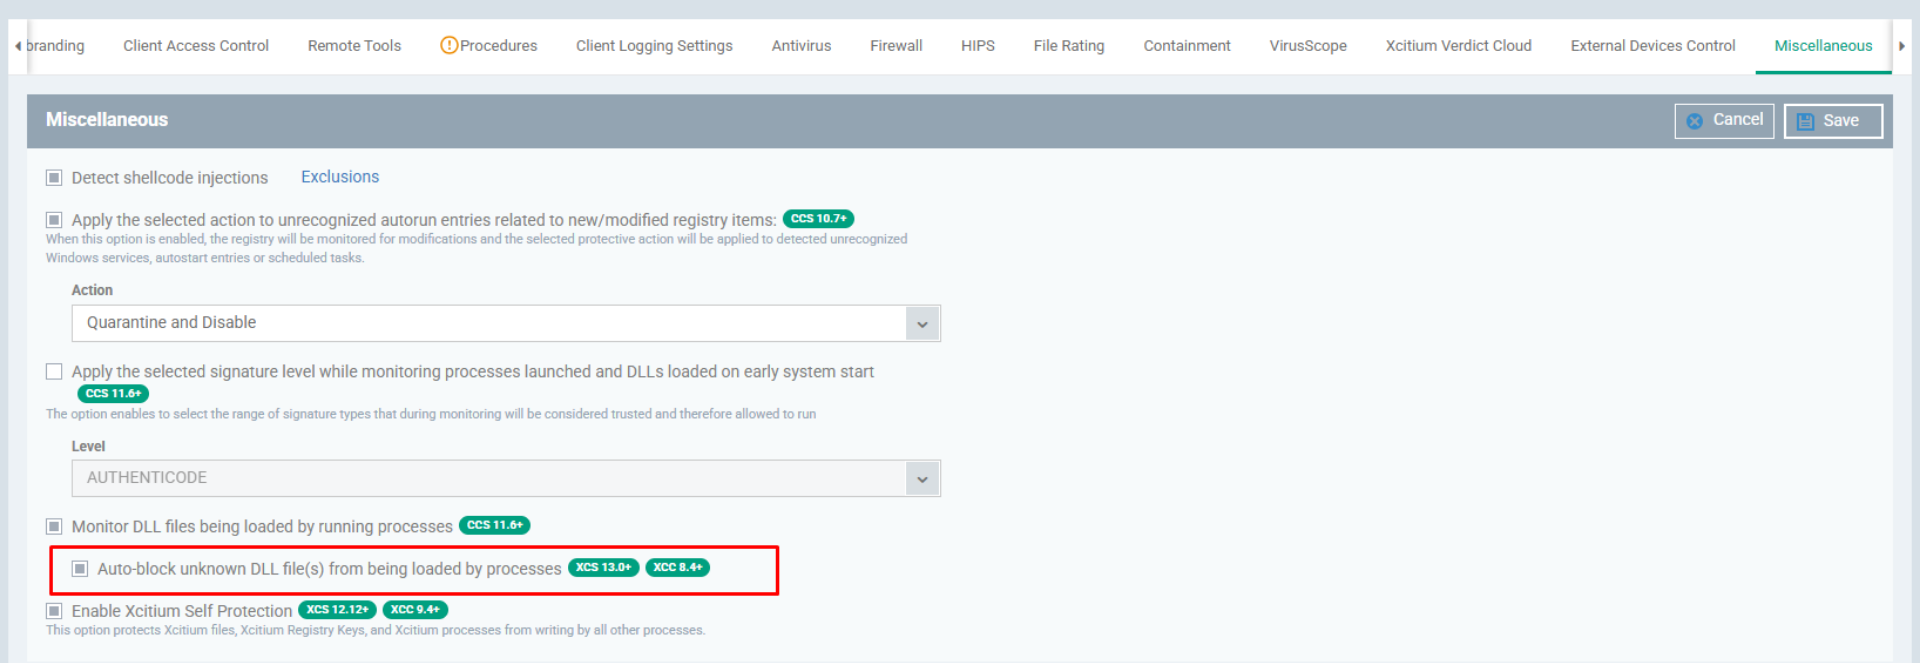
Task: Switch to Client Access Control tab
Action: [x=196, y=46]
